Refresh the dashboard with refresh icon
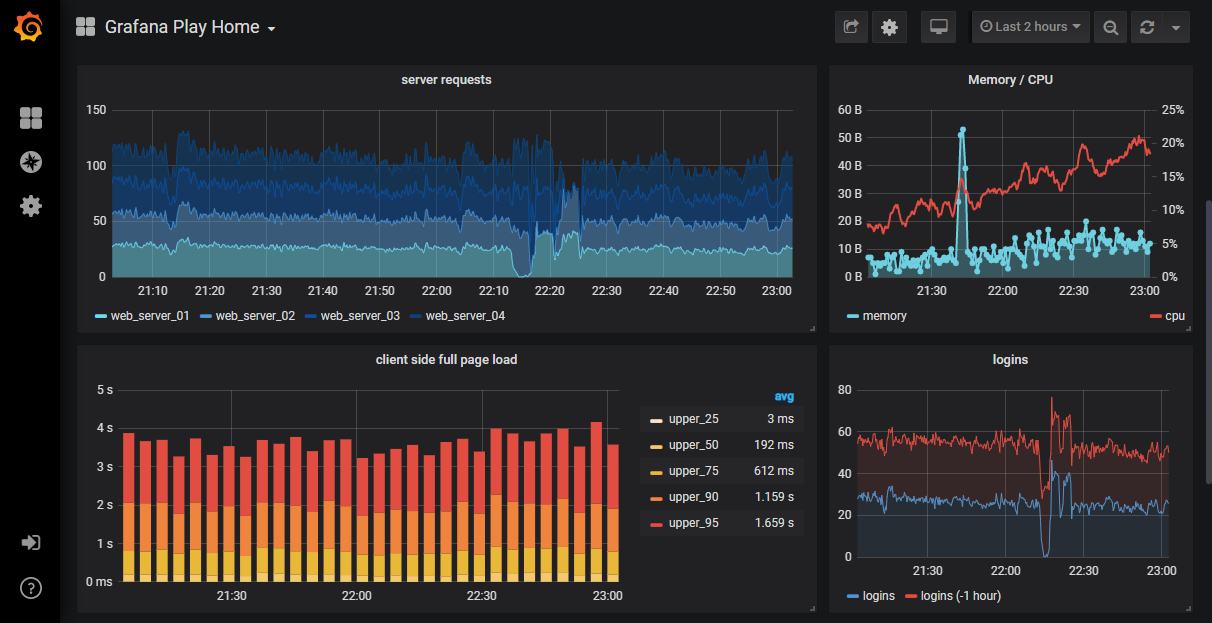Image resolution: width=1212 pixels, height=623 pixels. tap(1147, 27)
